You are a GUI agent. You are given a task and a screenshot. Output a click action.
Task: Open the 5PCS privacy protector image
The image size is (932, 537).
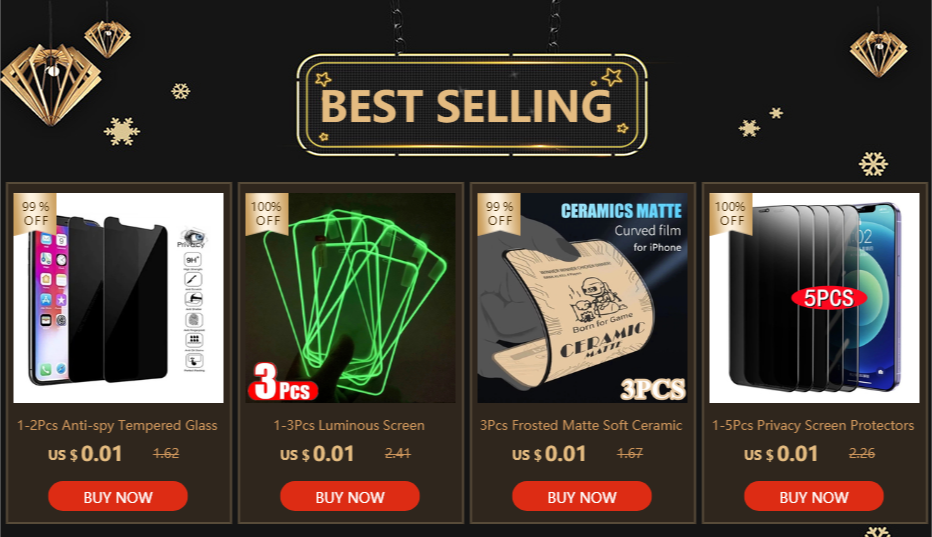click(x=814, y=297)
